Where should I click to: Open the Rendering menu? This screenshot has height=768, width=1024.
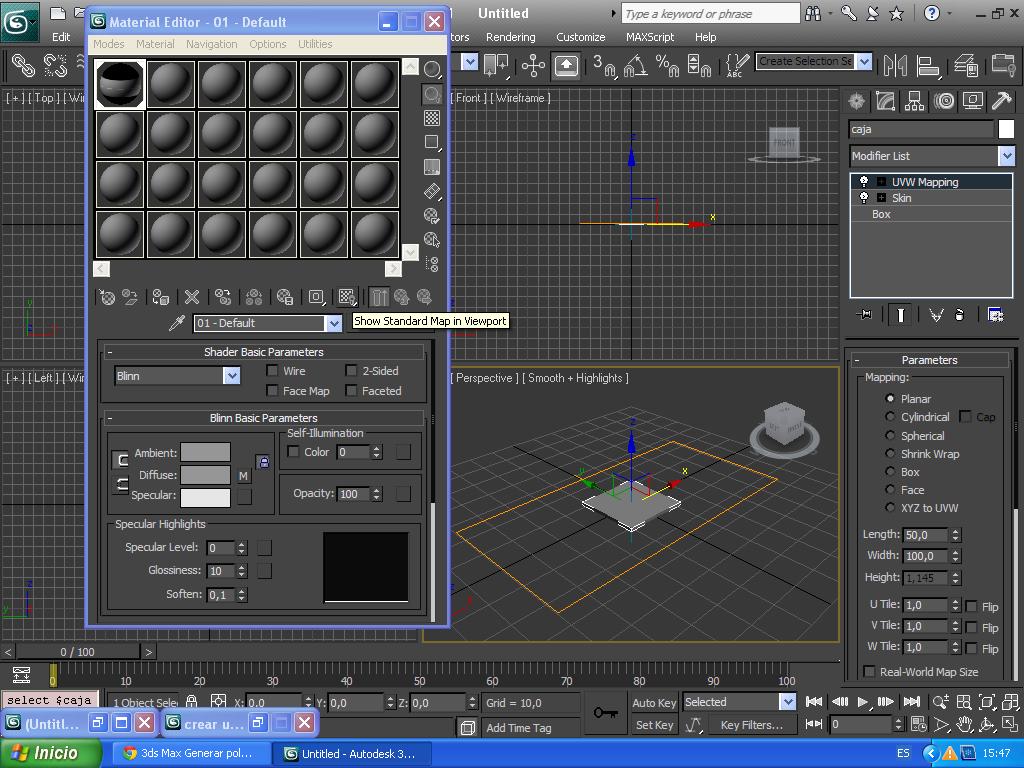pyautogui.click(x=511, y=37)
